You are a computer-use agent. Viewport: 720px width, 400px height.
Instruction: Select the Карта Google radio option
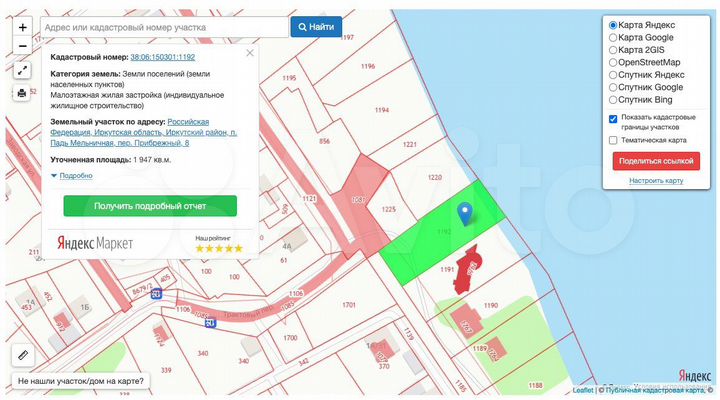click(613, 37)
